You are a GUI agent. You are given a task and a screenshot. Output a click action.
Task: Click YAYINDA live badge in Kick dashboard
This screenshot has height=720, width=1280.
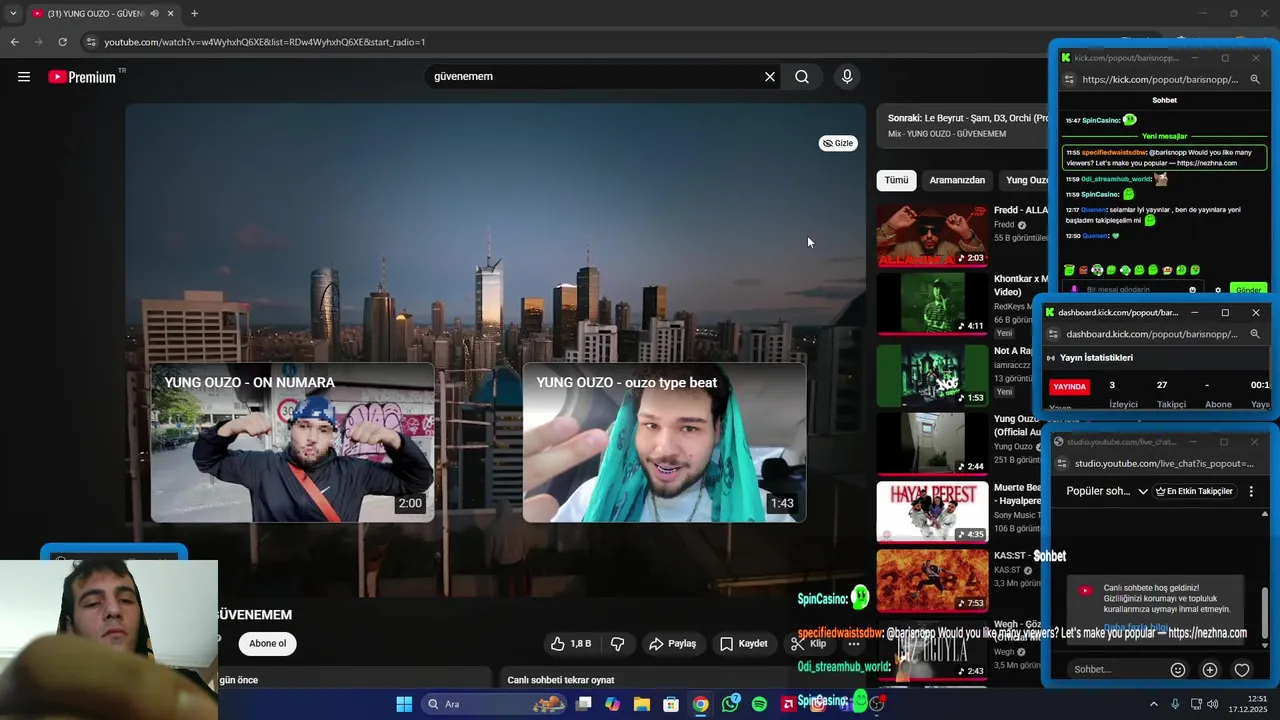click(1070, 387)
